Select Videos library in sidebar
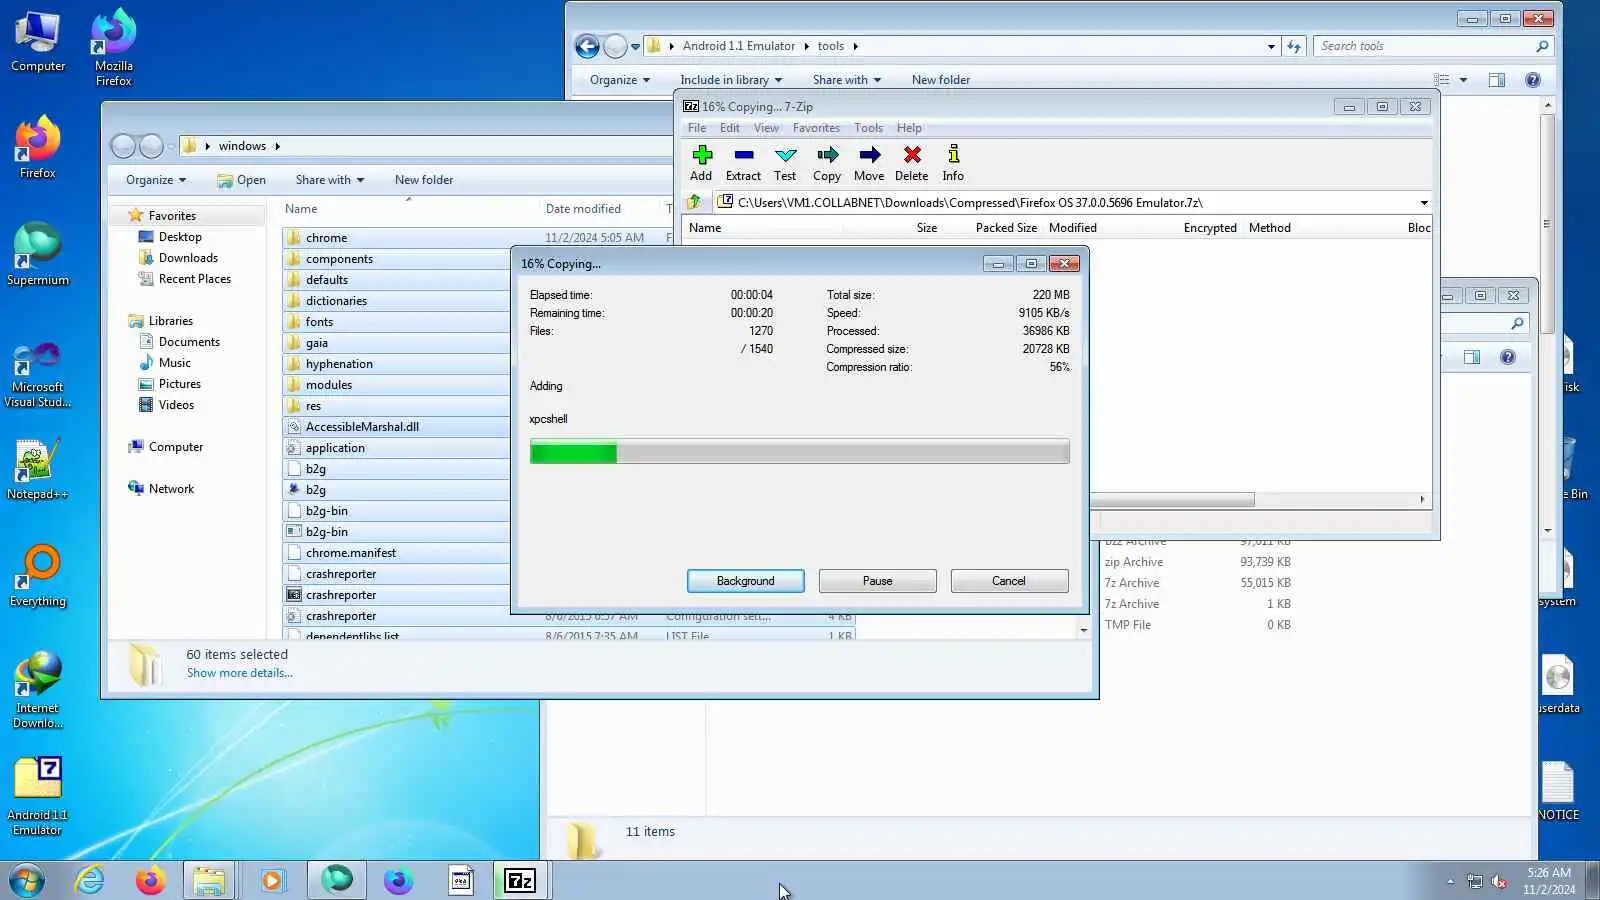 [176, 405]
